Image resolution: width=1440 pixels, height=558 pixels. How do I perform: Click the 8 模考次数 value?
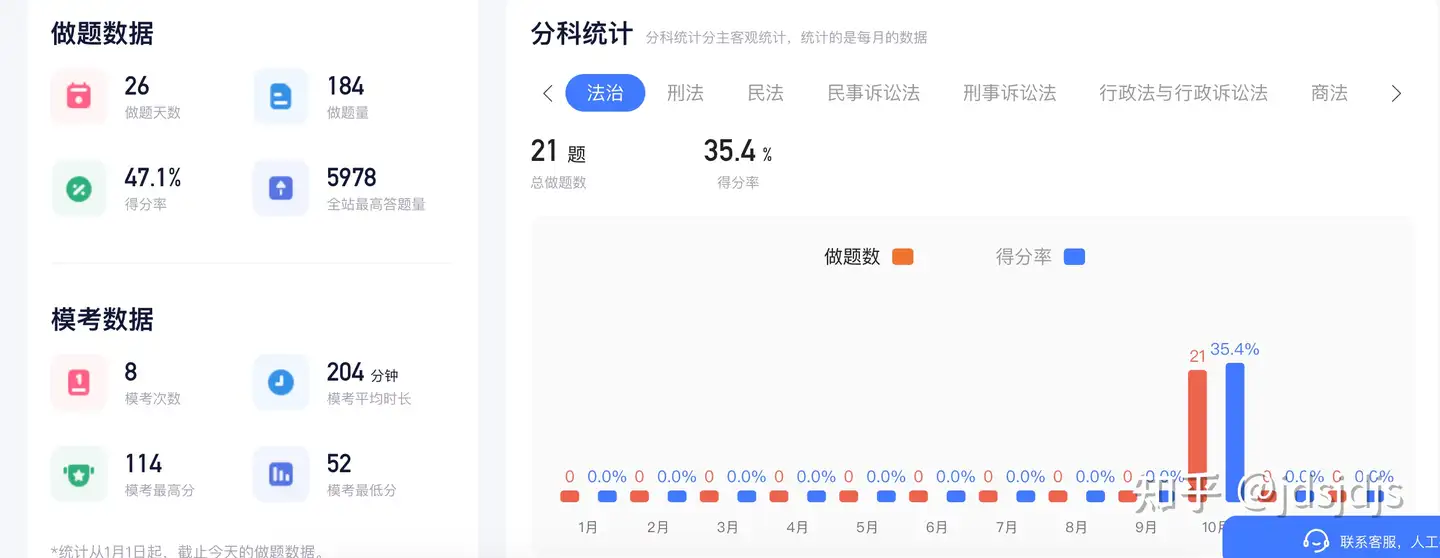click(131, 372)
